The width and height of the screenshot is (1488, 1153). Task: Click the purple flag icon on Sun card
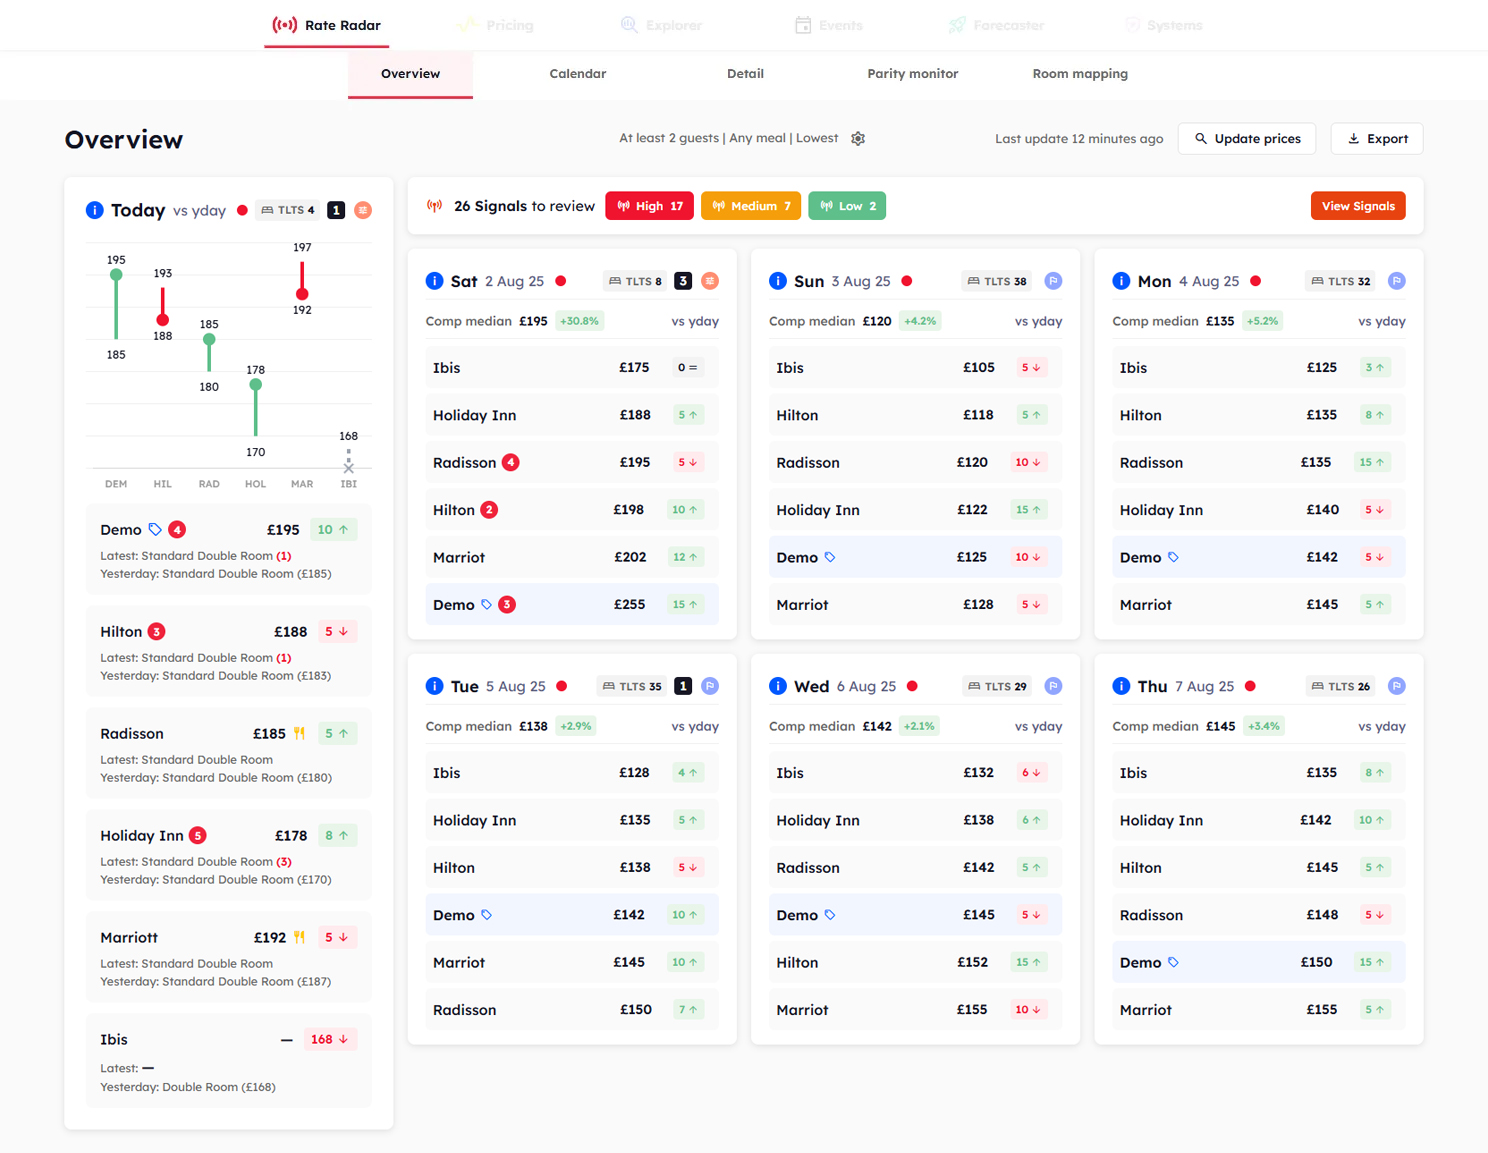tap(1053, 281)
